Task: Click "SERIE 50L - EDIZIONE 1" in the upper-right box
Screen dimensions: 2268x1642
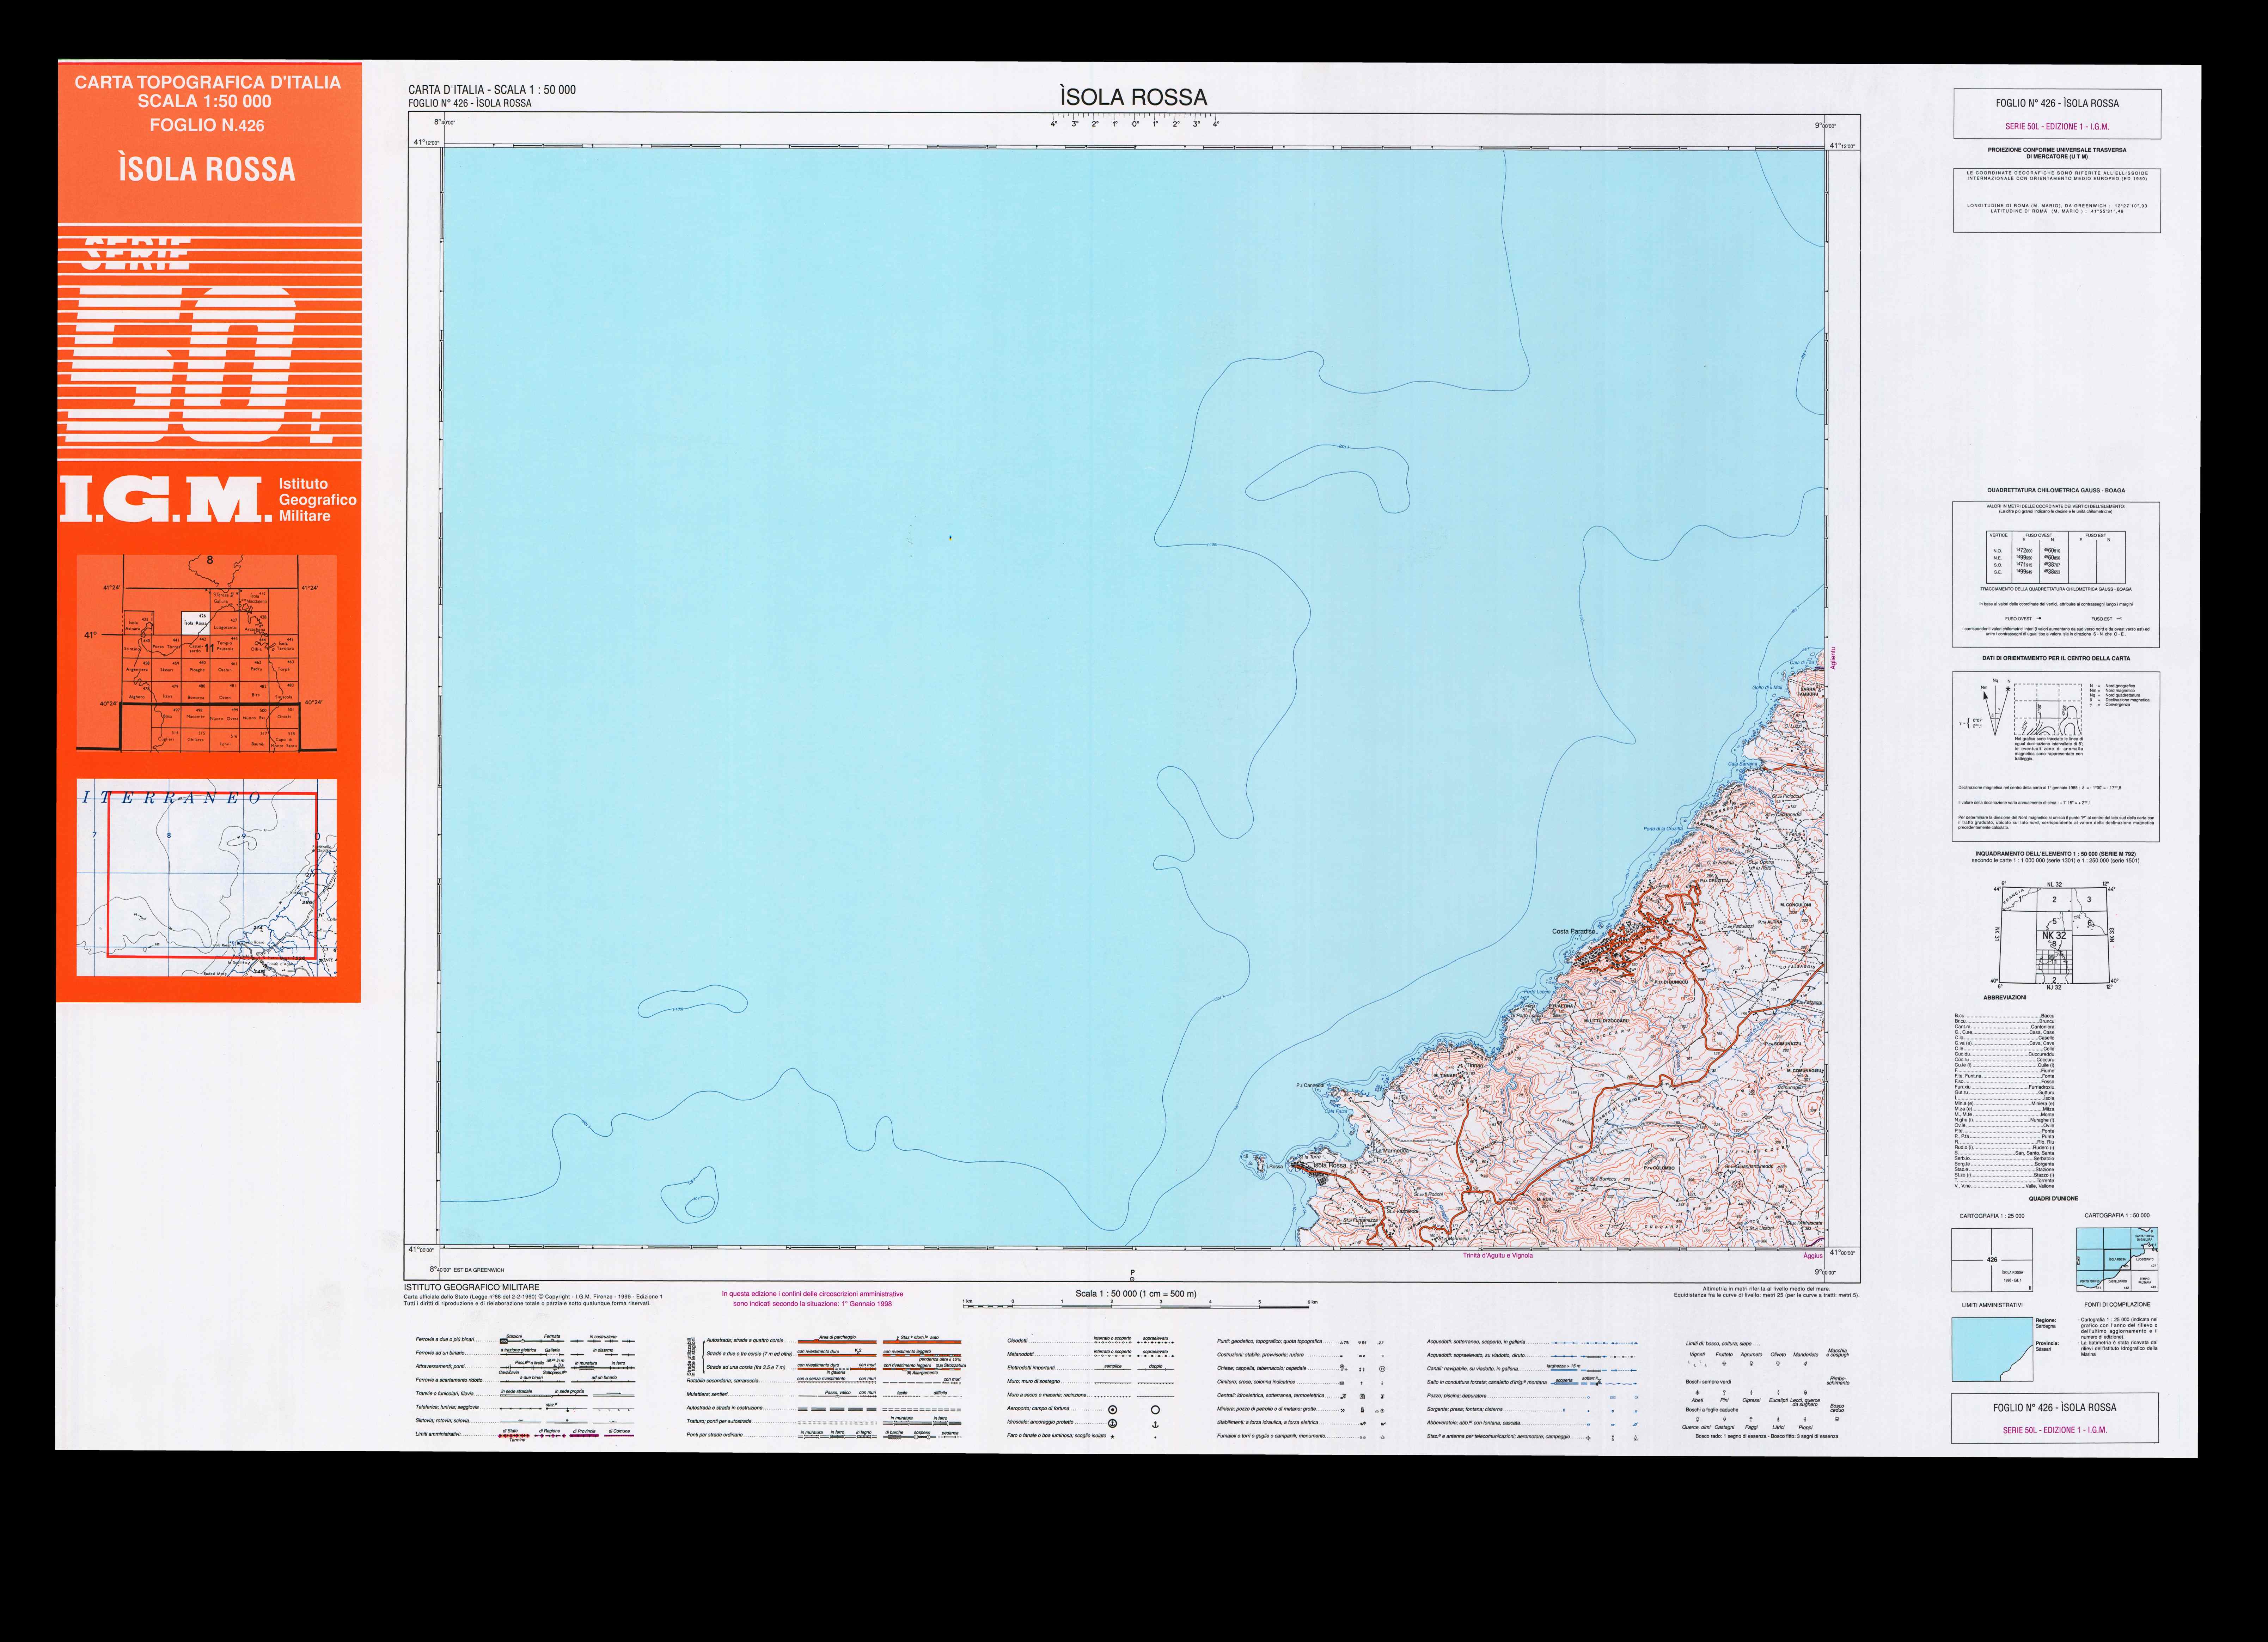Action: coord(2057,127)
